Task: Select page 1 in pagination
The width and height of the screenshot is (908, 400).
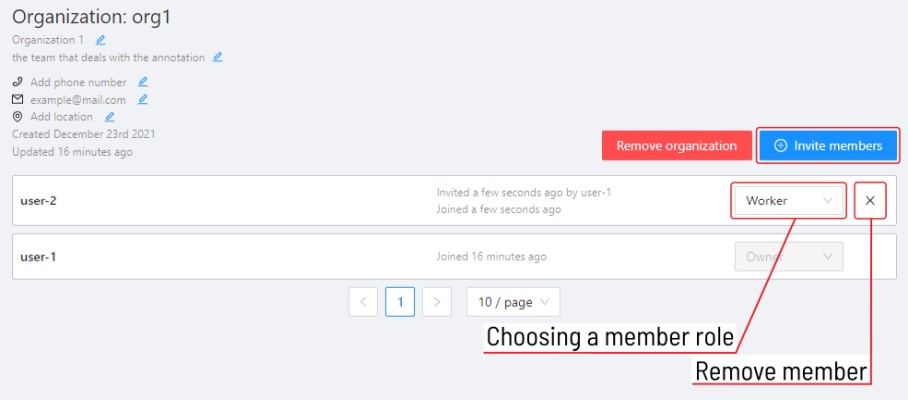Action: click(400, 301)
